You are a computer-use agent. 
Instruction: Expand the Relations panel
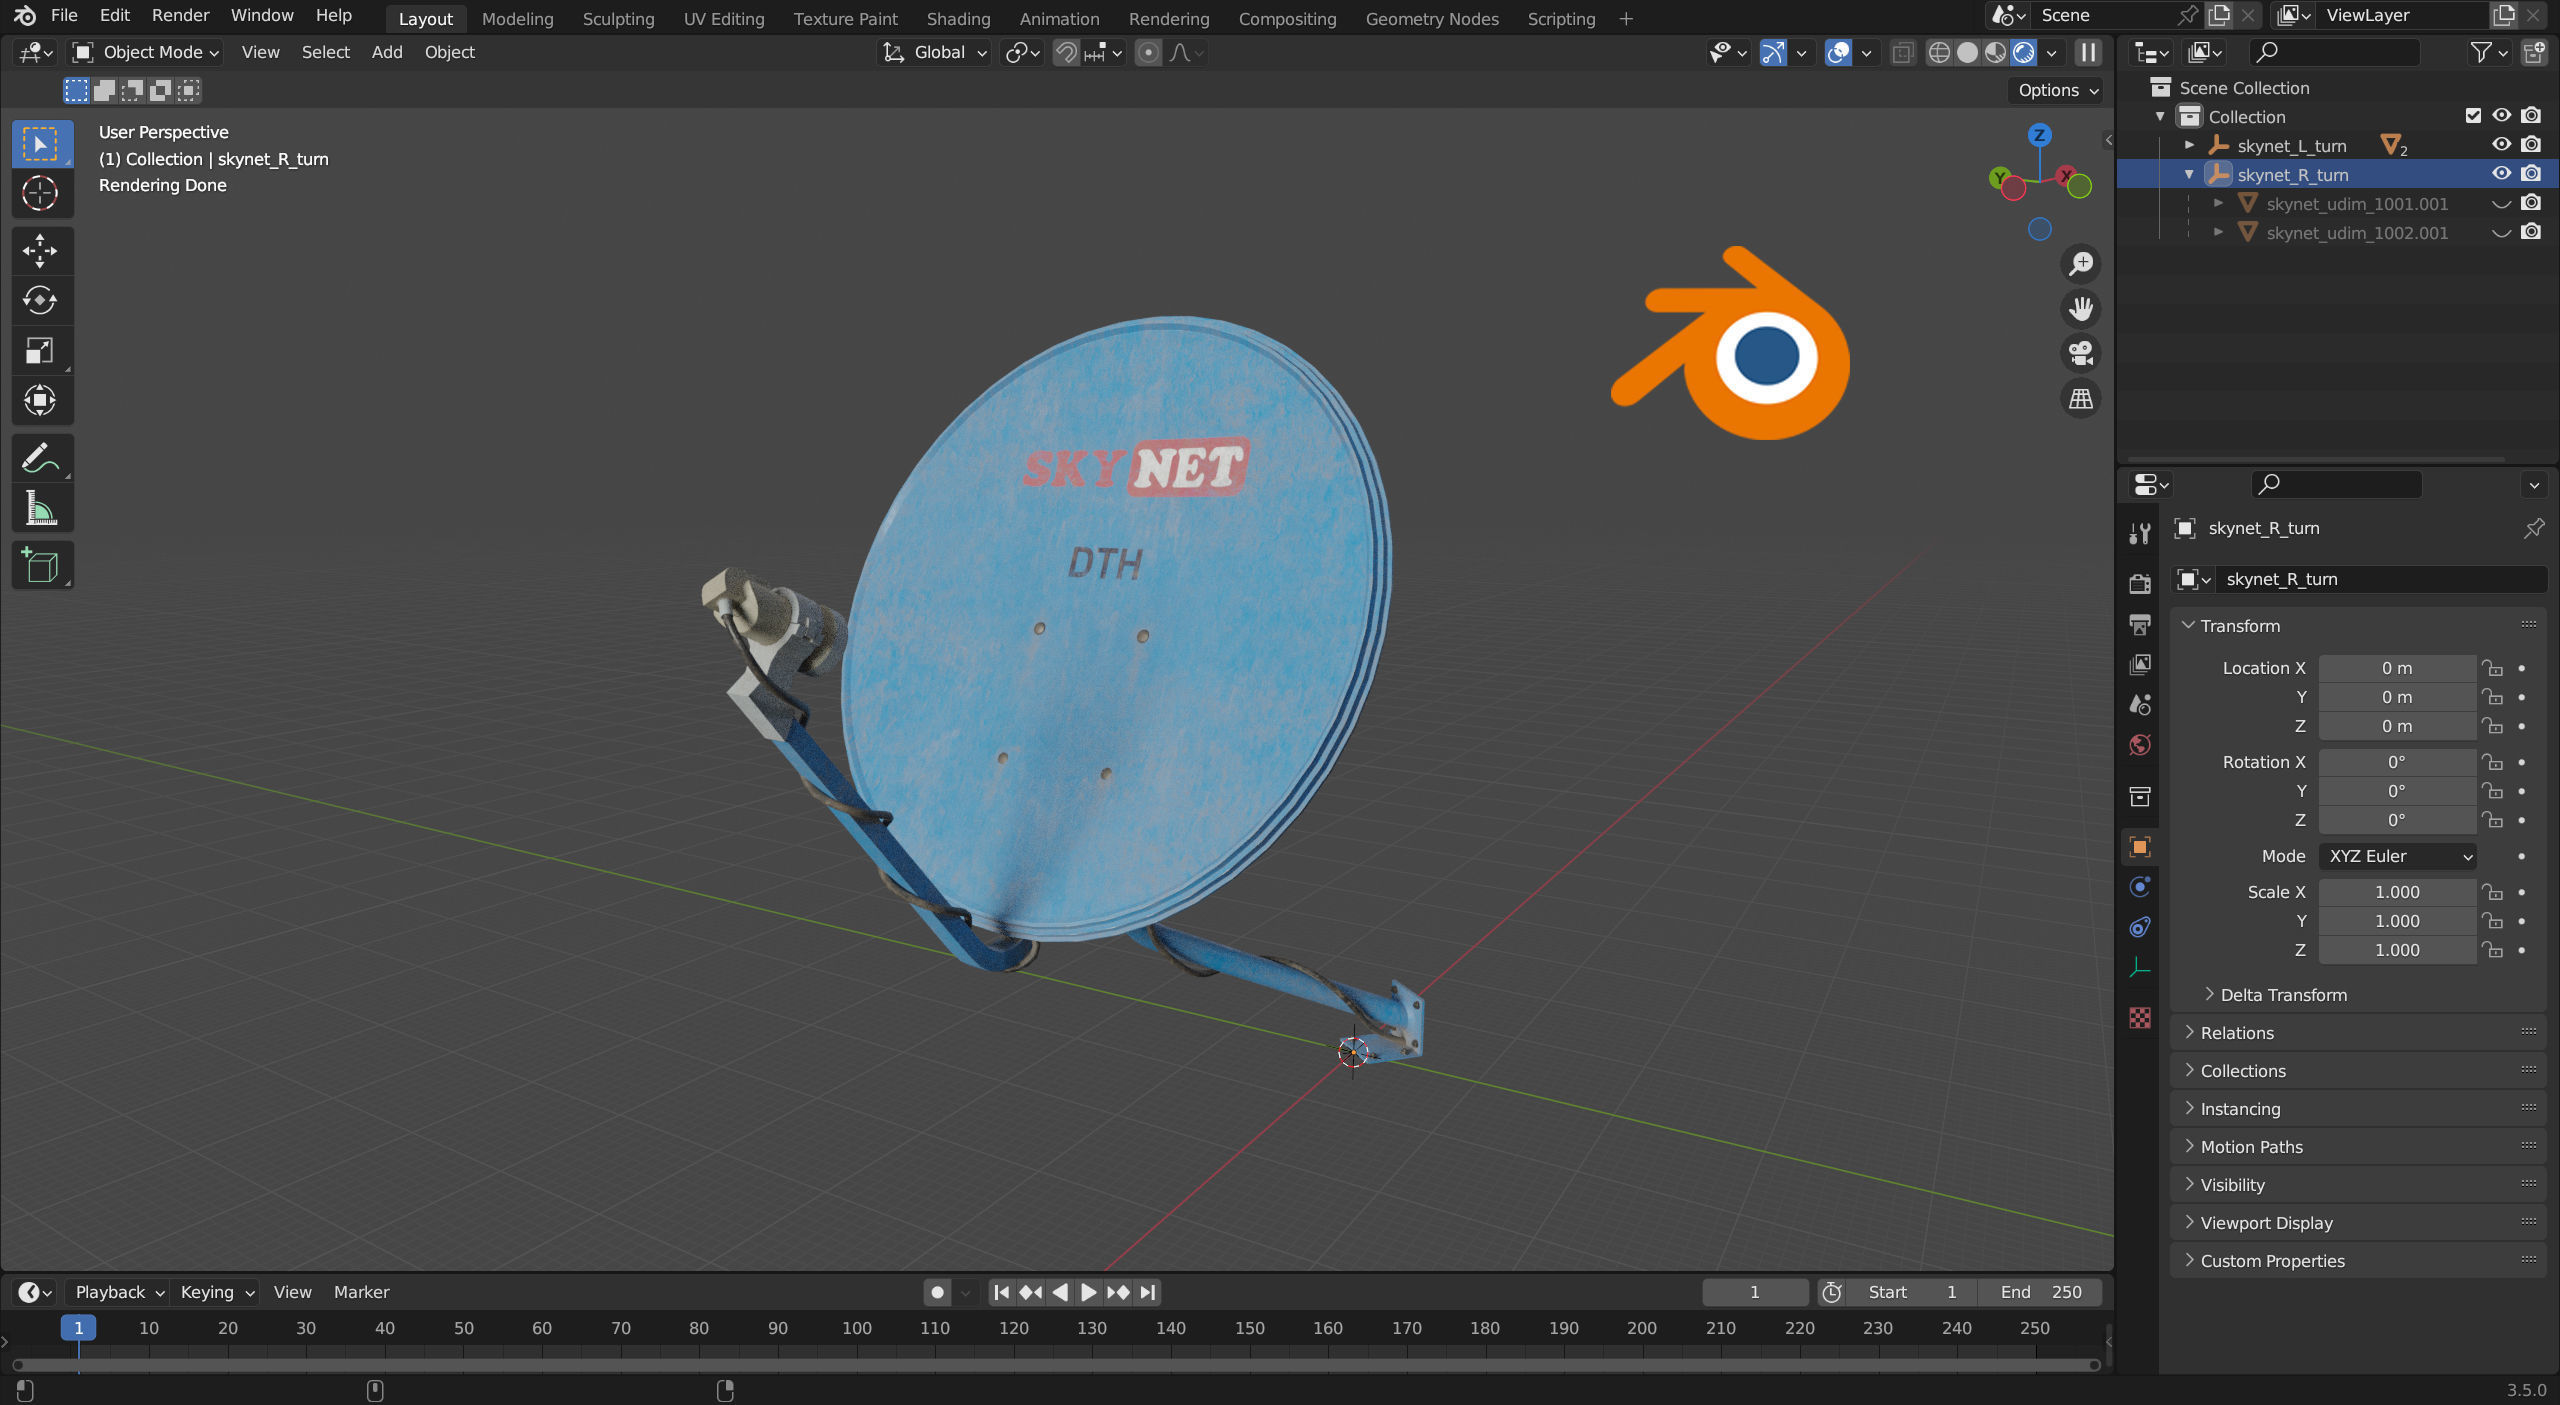coord(2237,1033)
